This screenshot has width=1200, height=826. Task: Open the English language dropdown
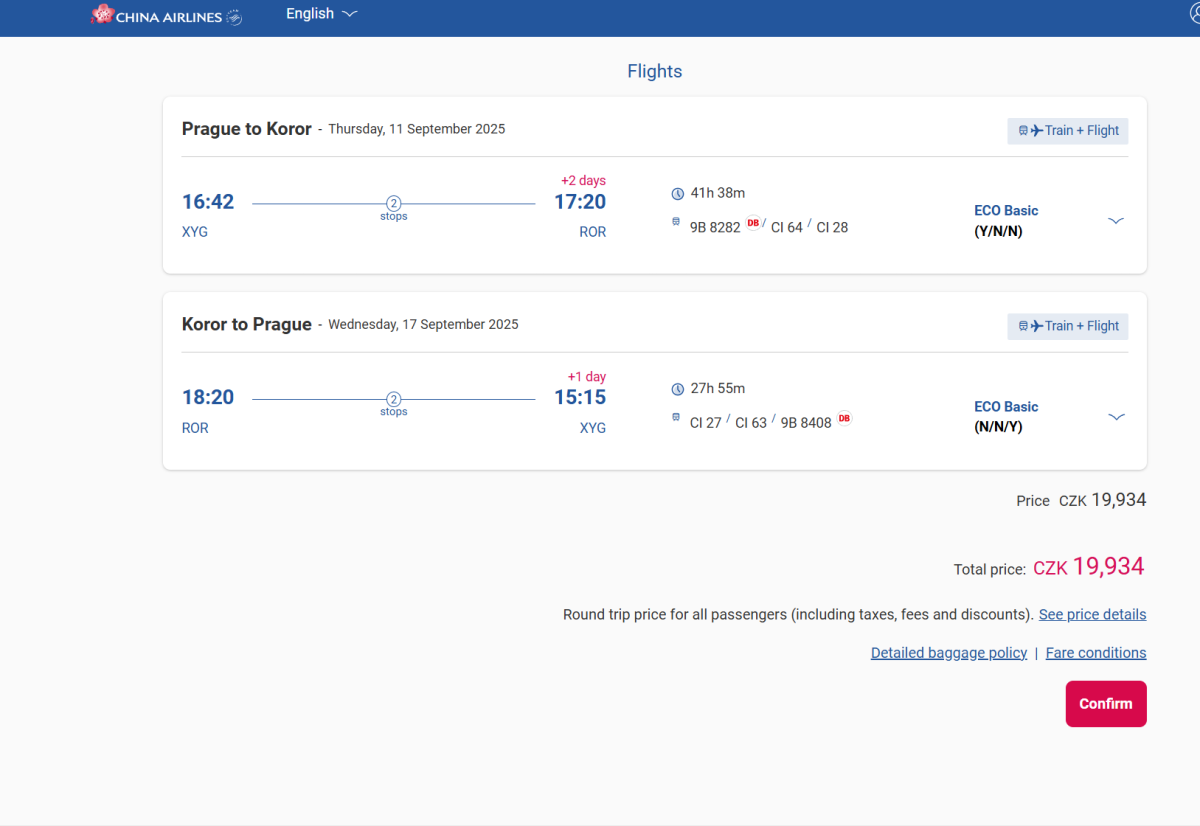pos(320,14)
